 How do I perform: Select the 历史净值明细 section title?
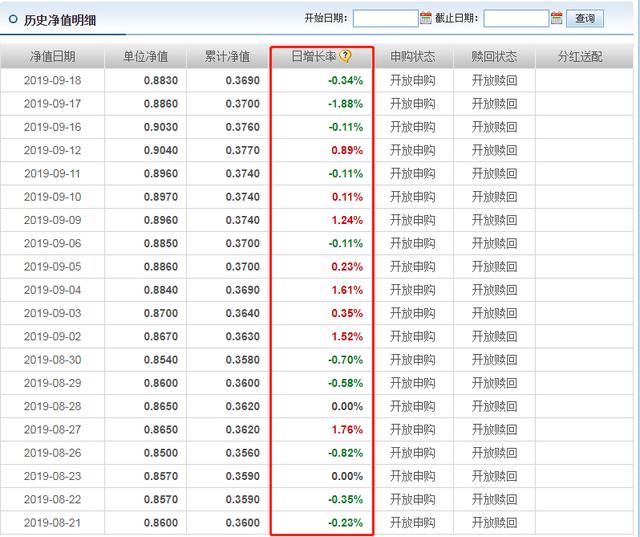[60, 20]
